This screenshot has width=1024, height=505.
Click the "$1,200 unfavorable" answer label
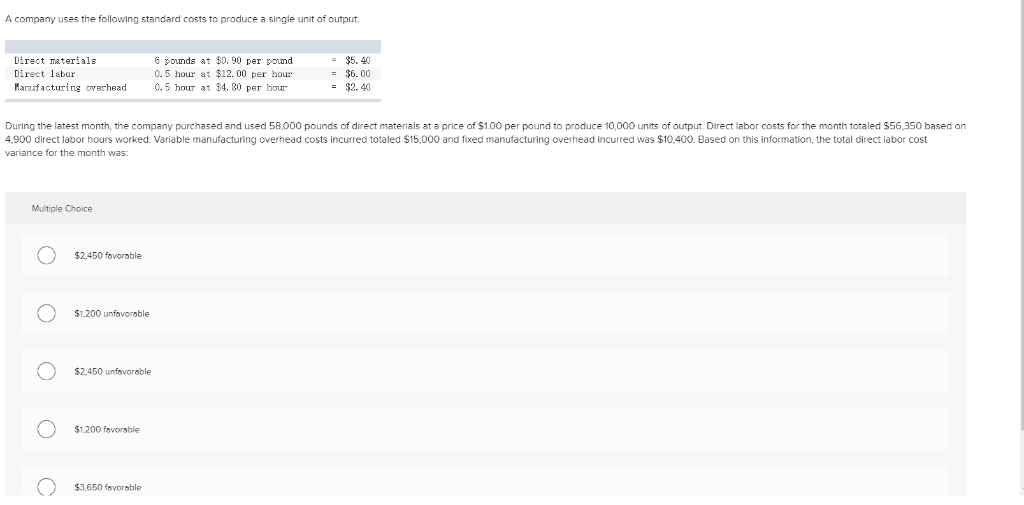(112, 314)
